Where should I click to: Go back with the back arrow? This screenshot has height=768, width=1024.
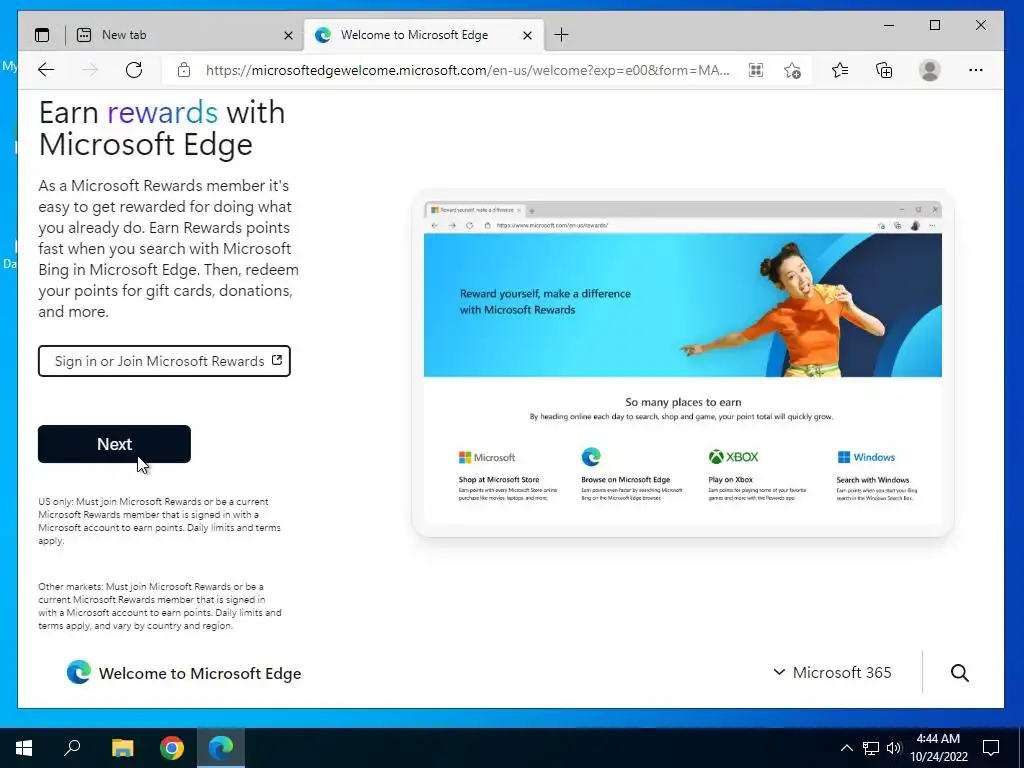46,70
